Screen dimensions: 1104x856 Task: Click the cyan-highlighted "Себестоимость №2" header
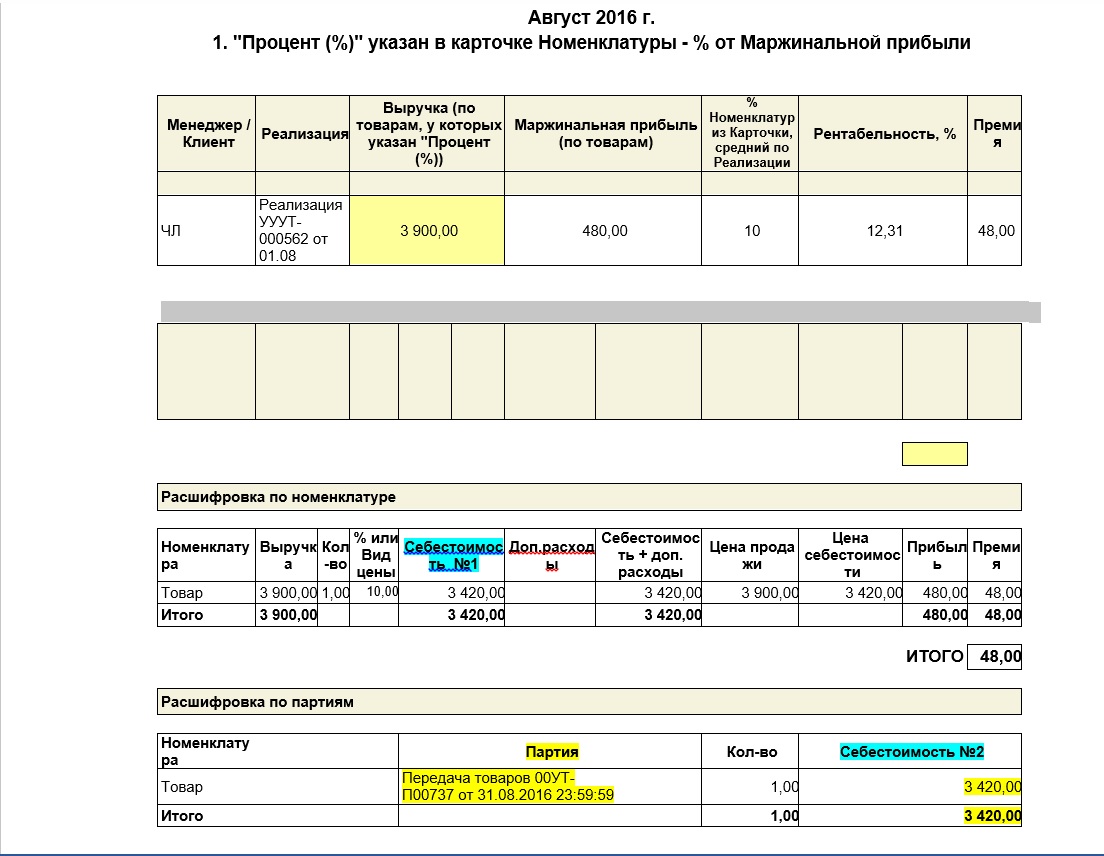pos(911,751)
